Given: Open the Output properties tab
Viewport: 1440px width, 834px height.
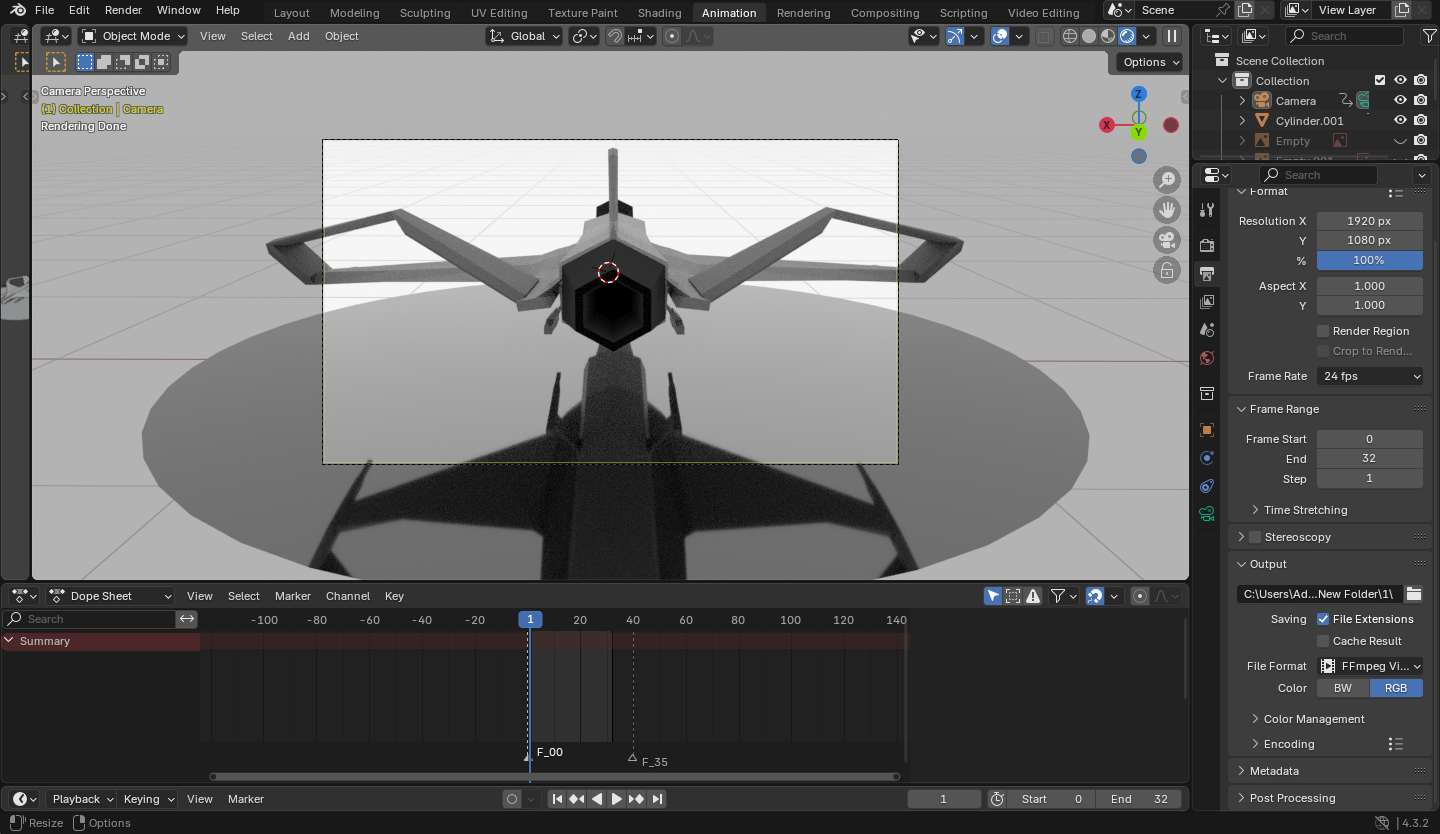Looking at the screenshot, I should pyautogui.click(x=1207, y=273).
